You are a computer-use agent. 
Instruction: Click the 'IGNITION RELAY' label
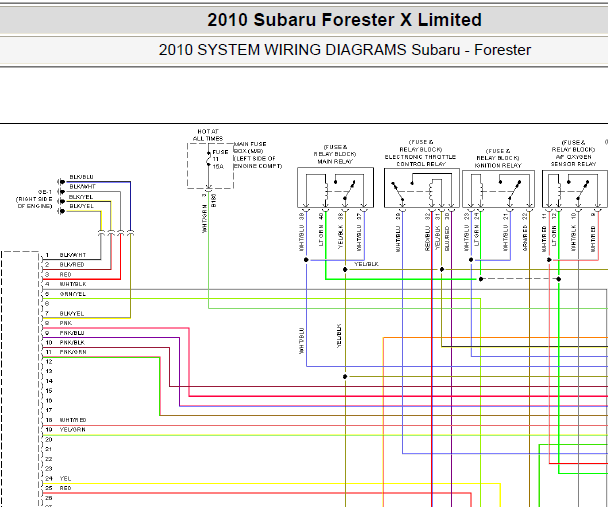(498, 166)
